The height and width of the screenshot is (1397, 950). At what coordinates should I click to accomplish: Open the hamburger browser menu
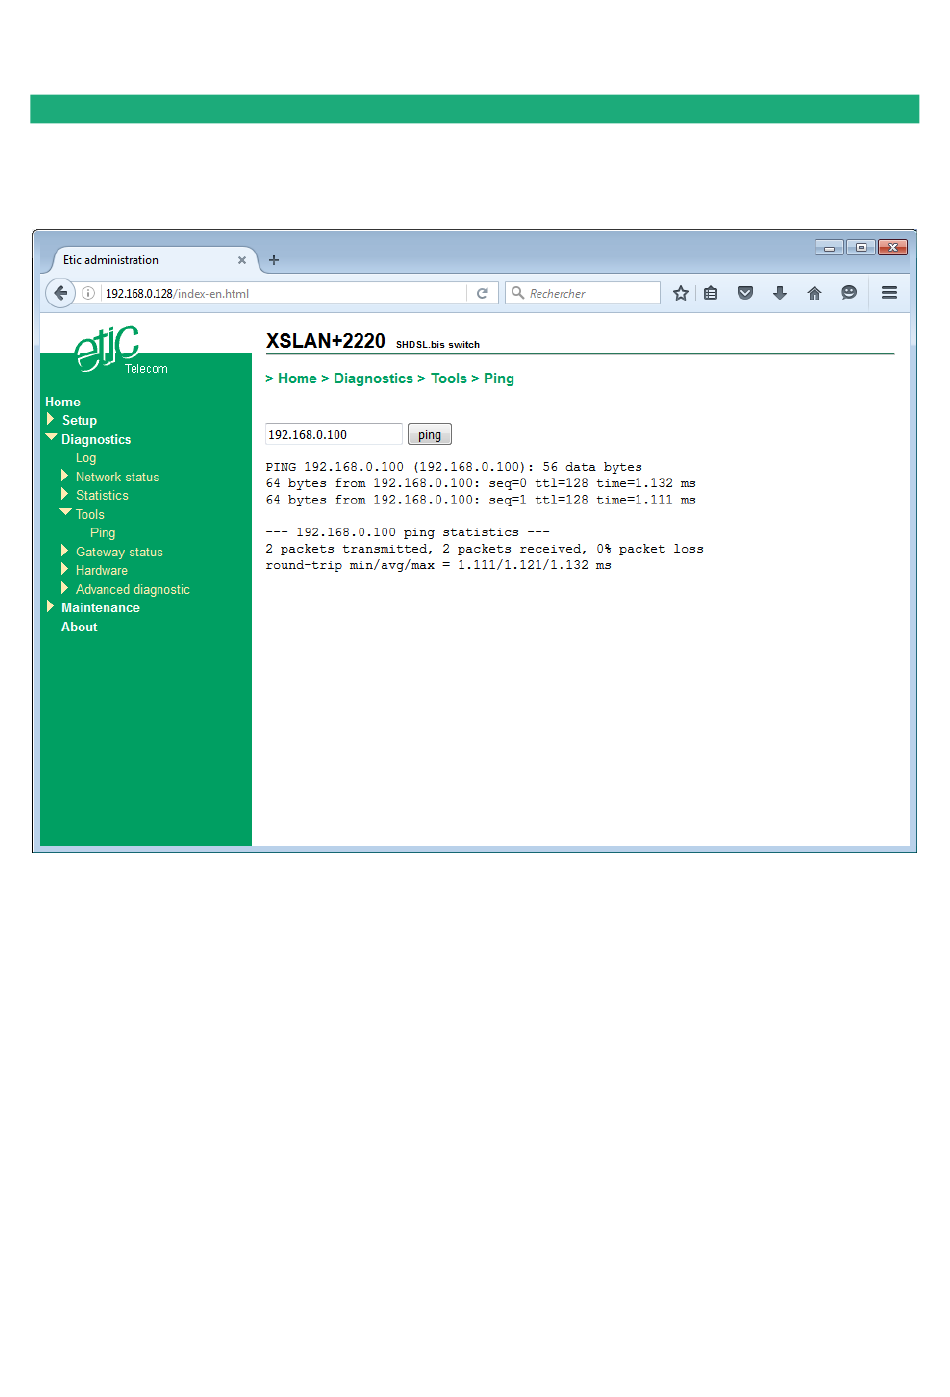tap(889, 293)
